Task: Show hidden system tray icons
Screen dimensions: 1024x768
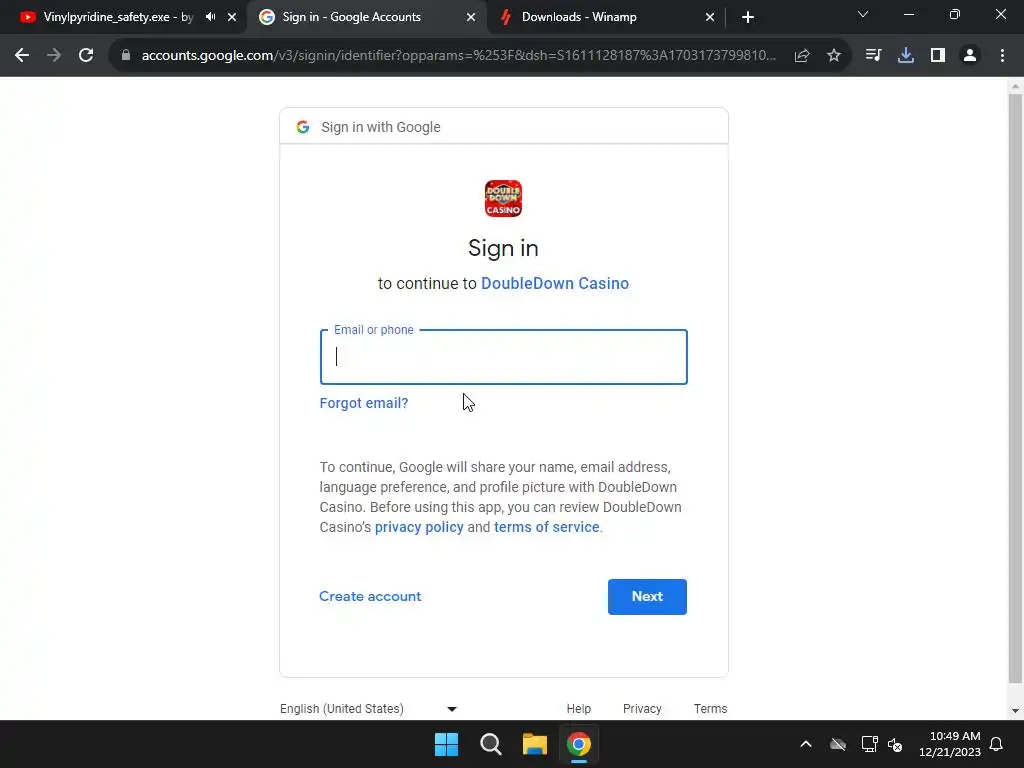Action: [x=806, y=744]
